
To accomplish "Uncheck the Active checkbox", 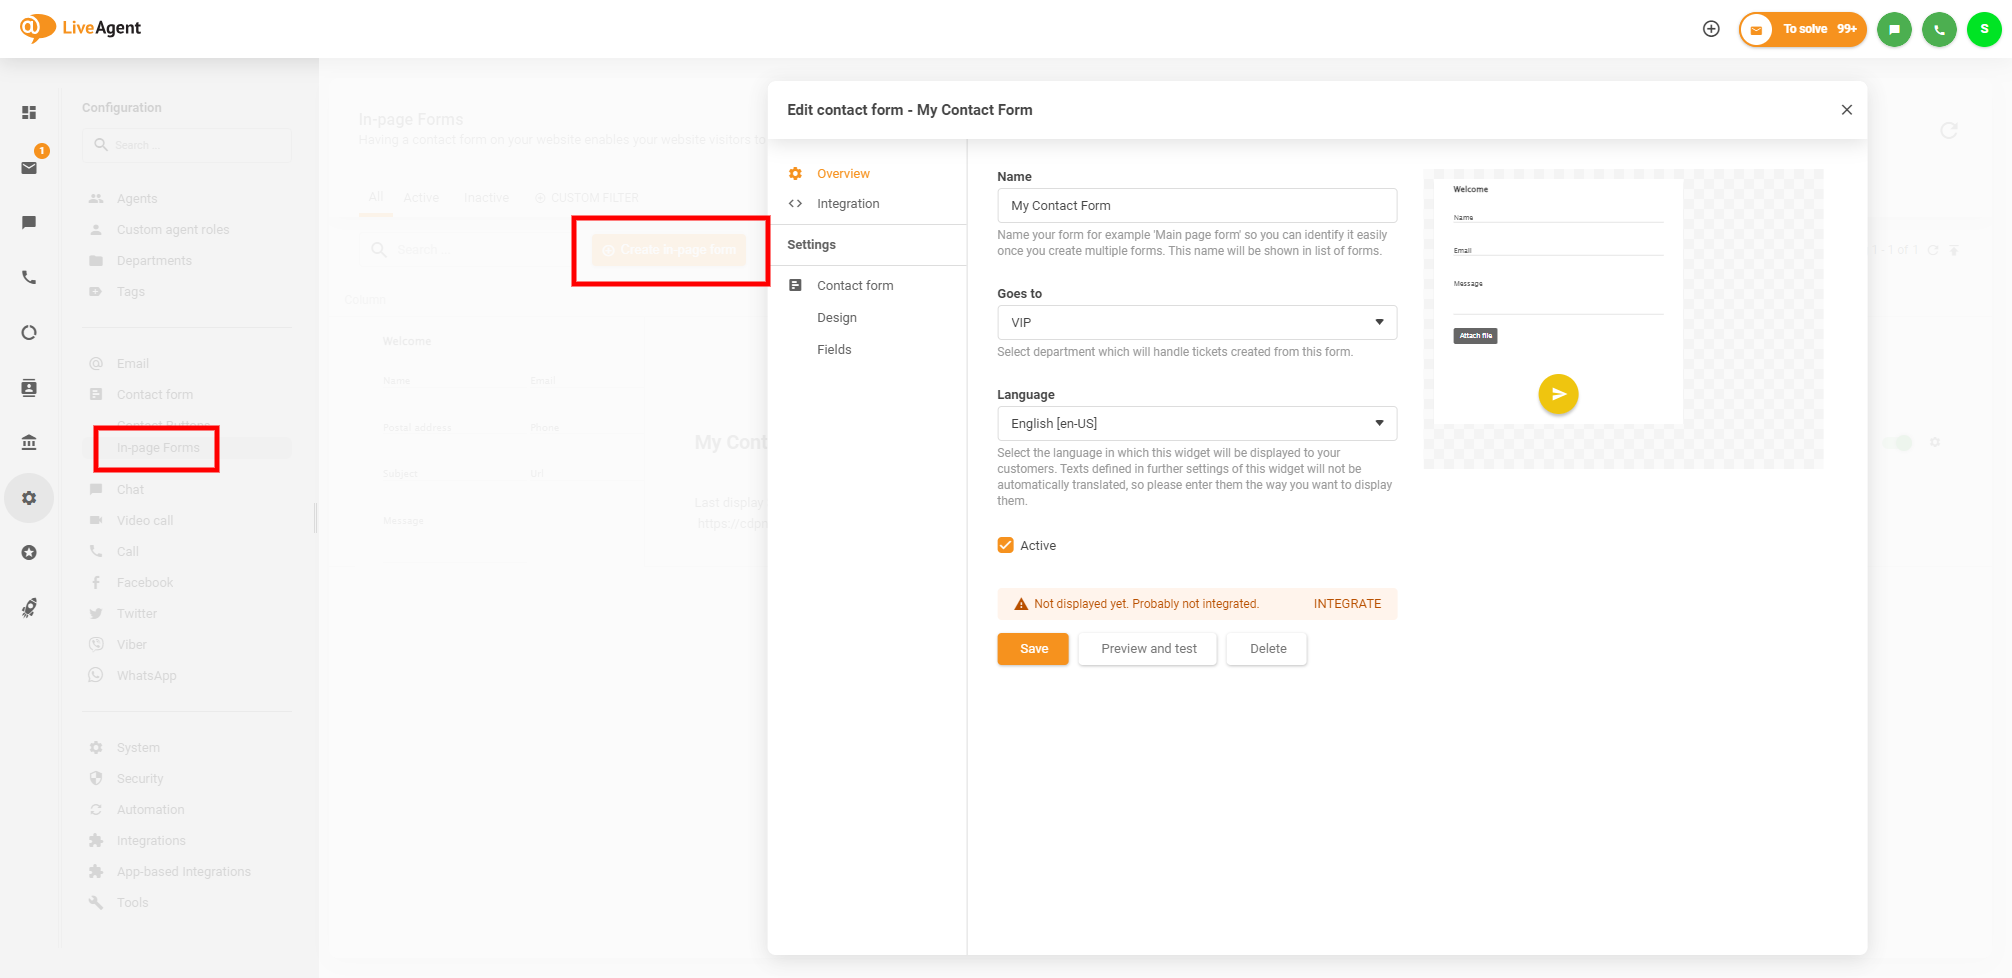I will click(1005, 545).
